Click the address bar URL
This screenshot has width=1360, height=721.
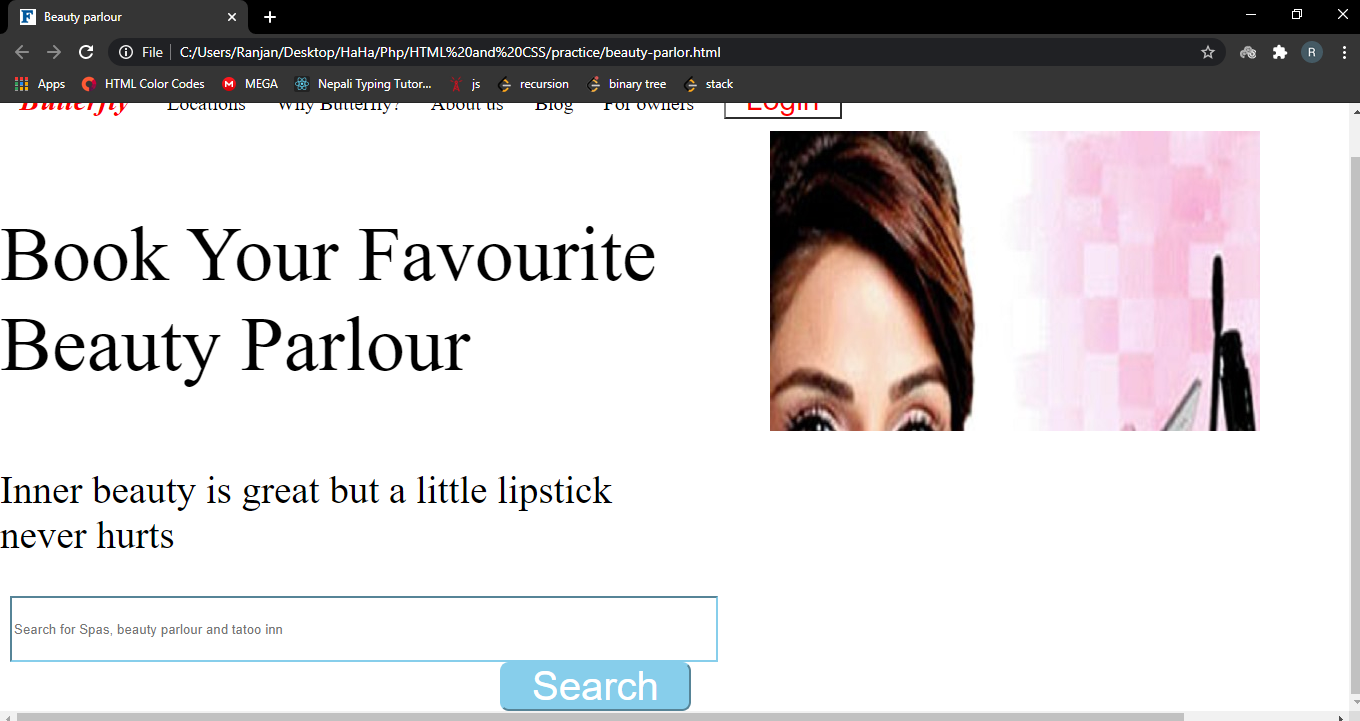click(450, 52)
